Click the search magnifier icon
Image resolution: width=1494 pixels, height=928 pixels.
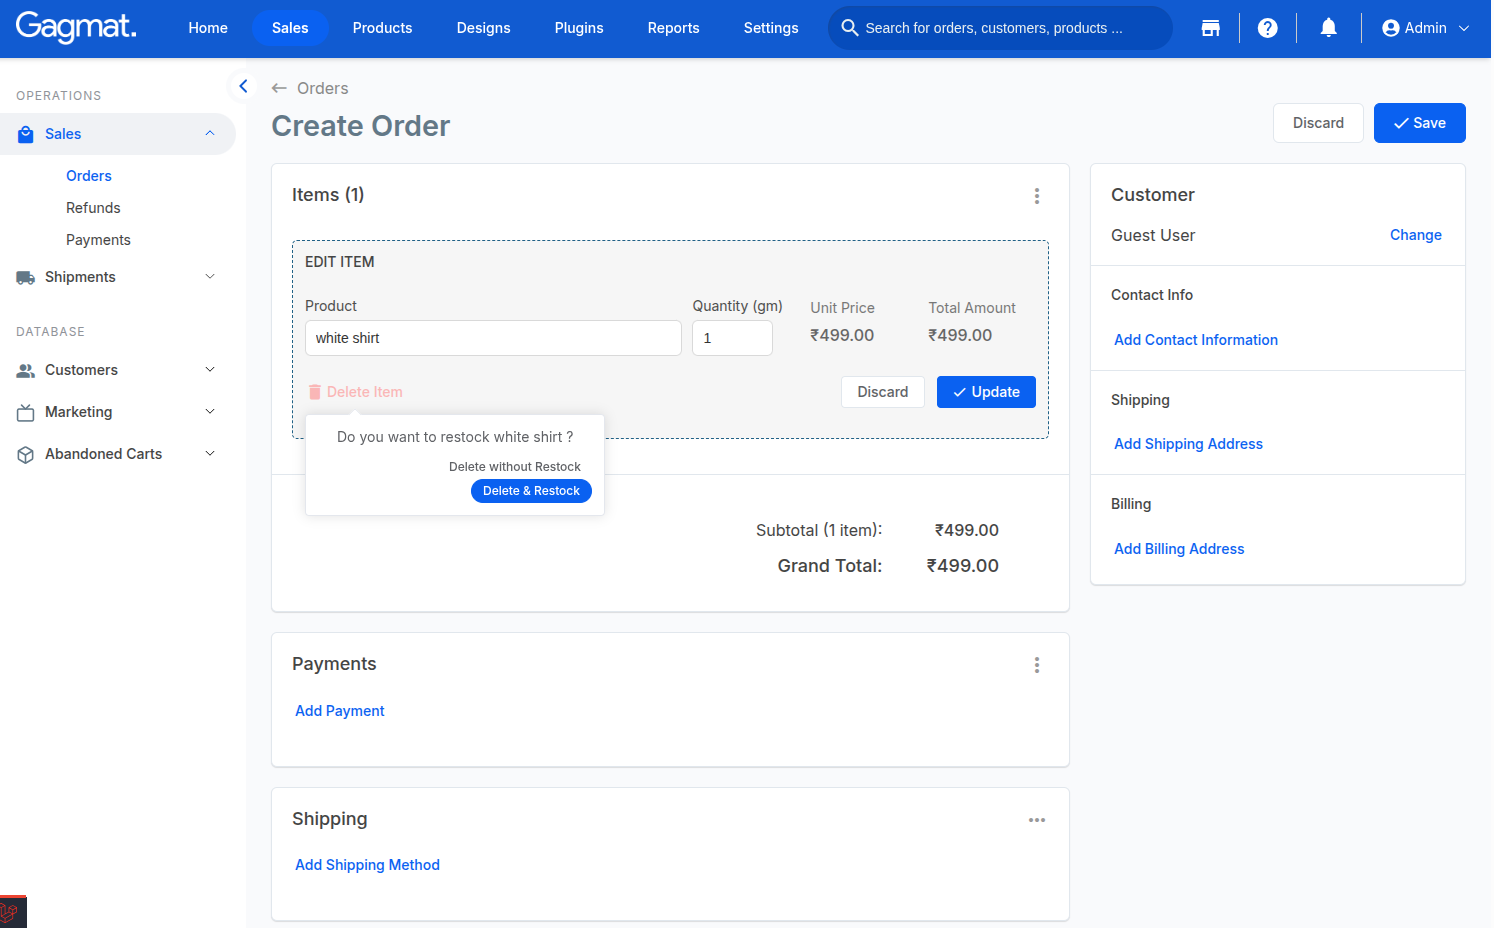[x=850, y=28]
